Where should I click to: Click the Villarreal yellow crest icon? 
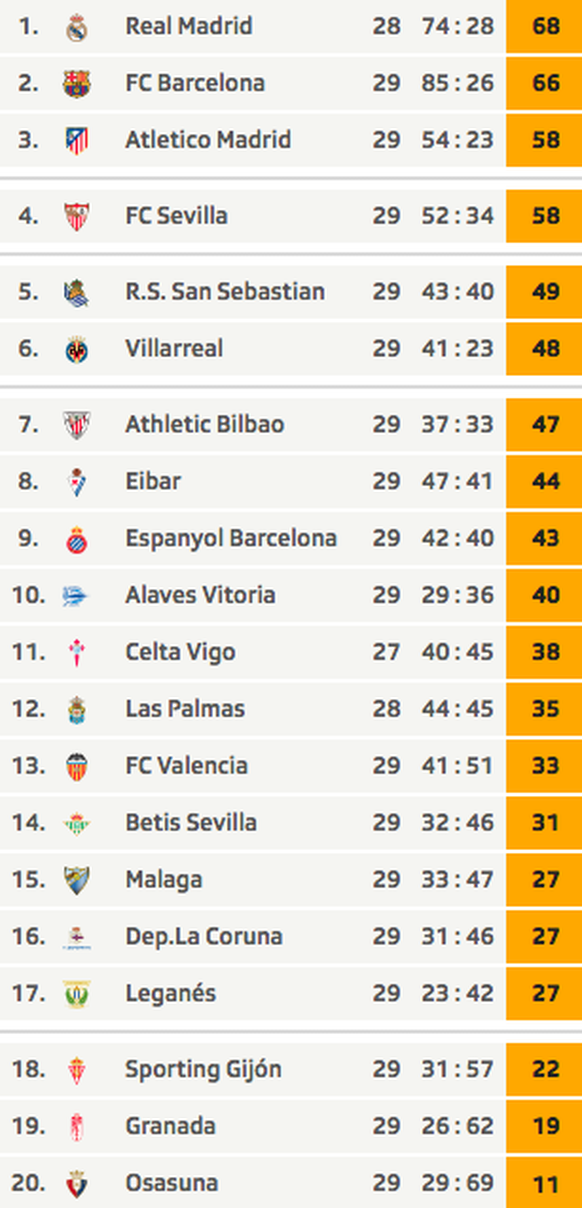[x=77, y=349]
